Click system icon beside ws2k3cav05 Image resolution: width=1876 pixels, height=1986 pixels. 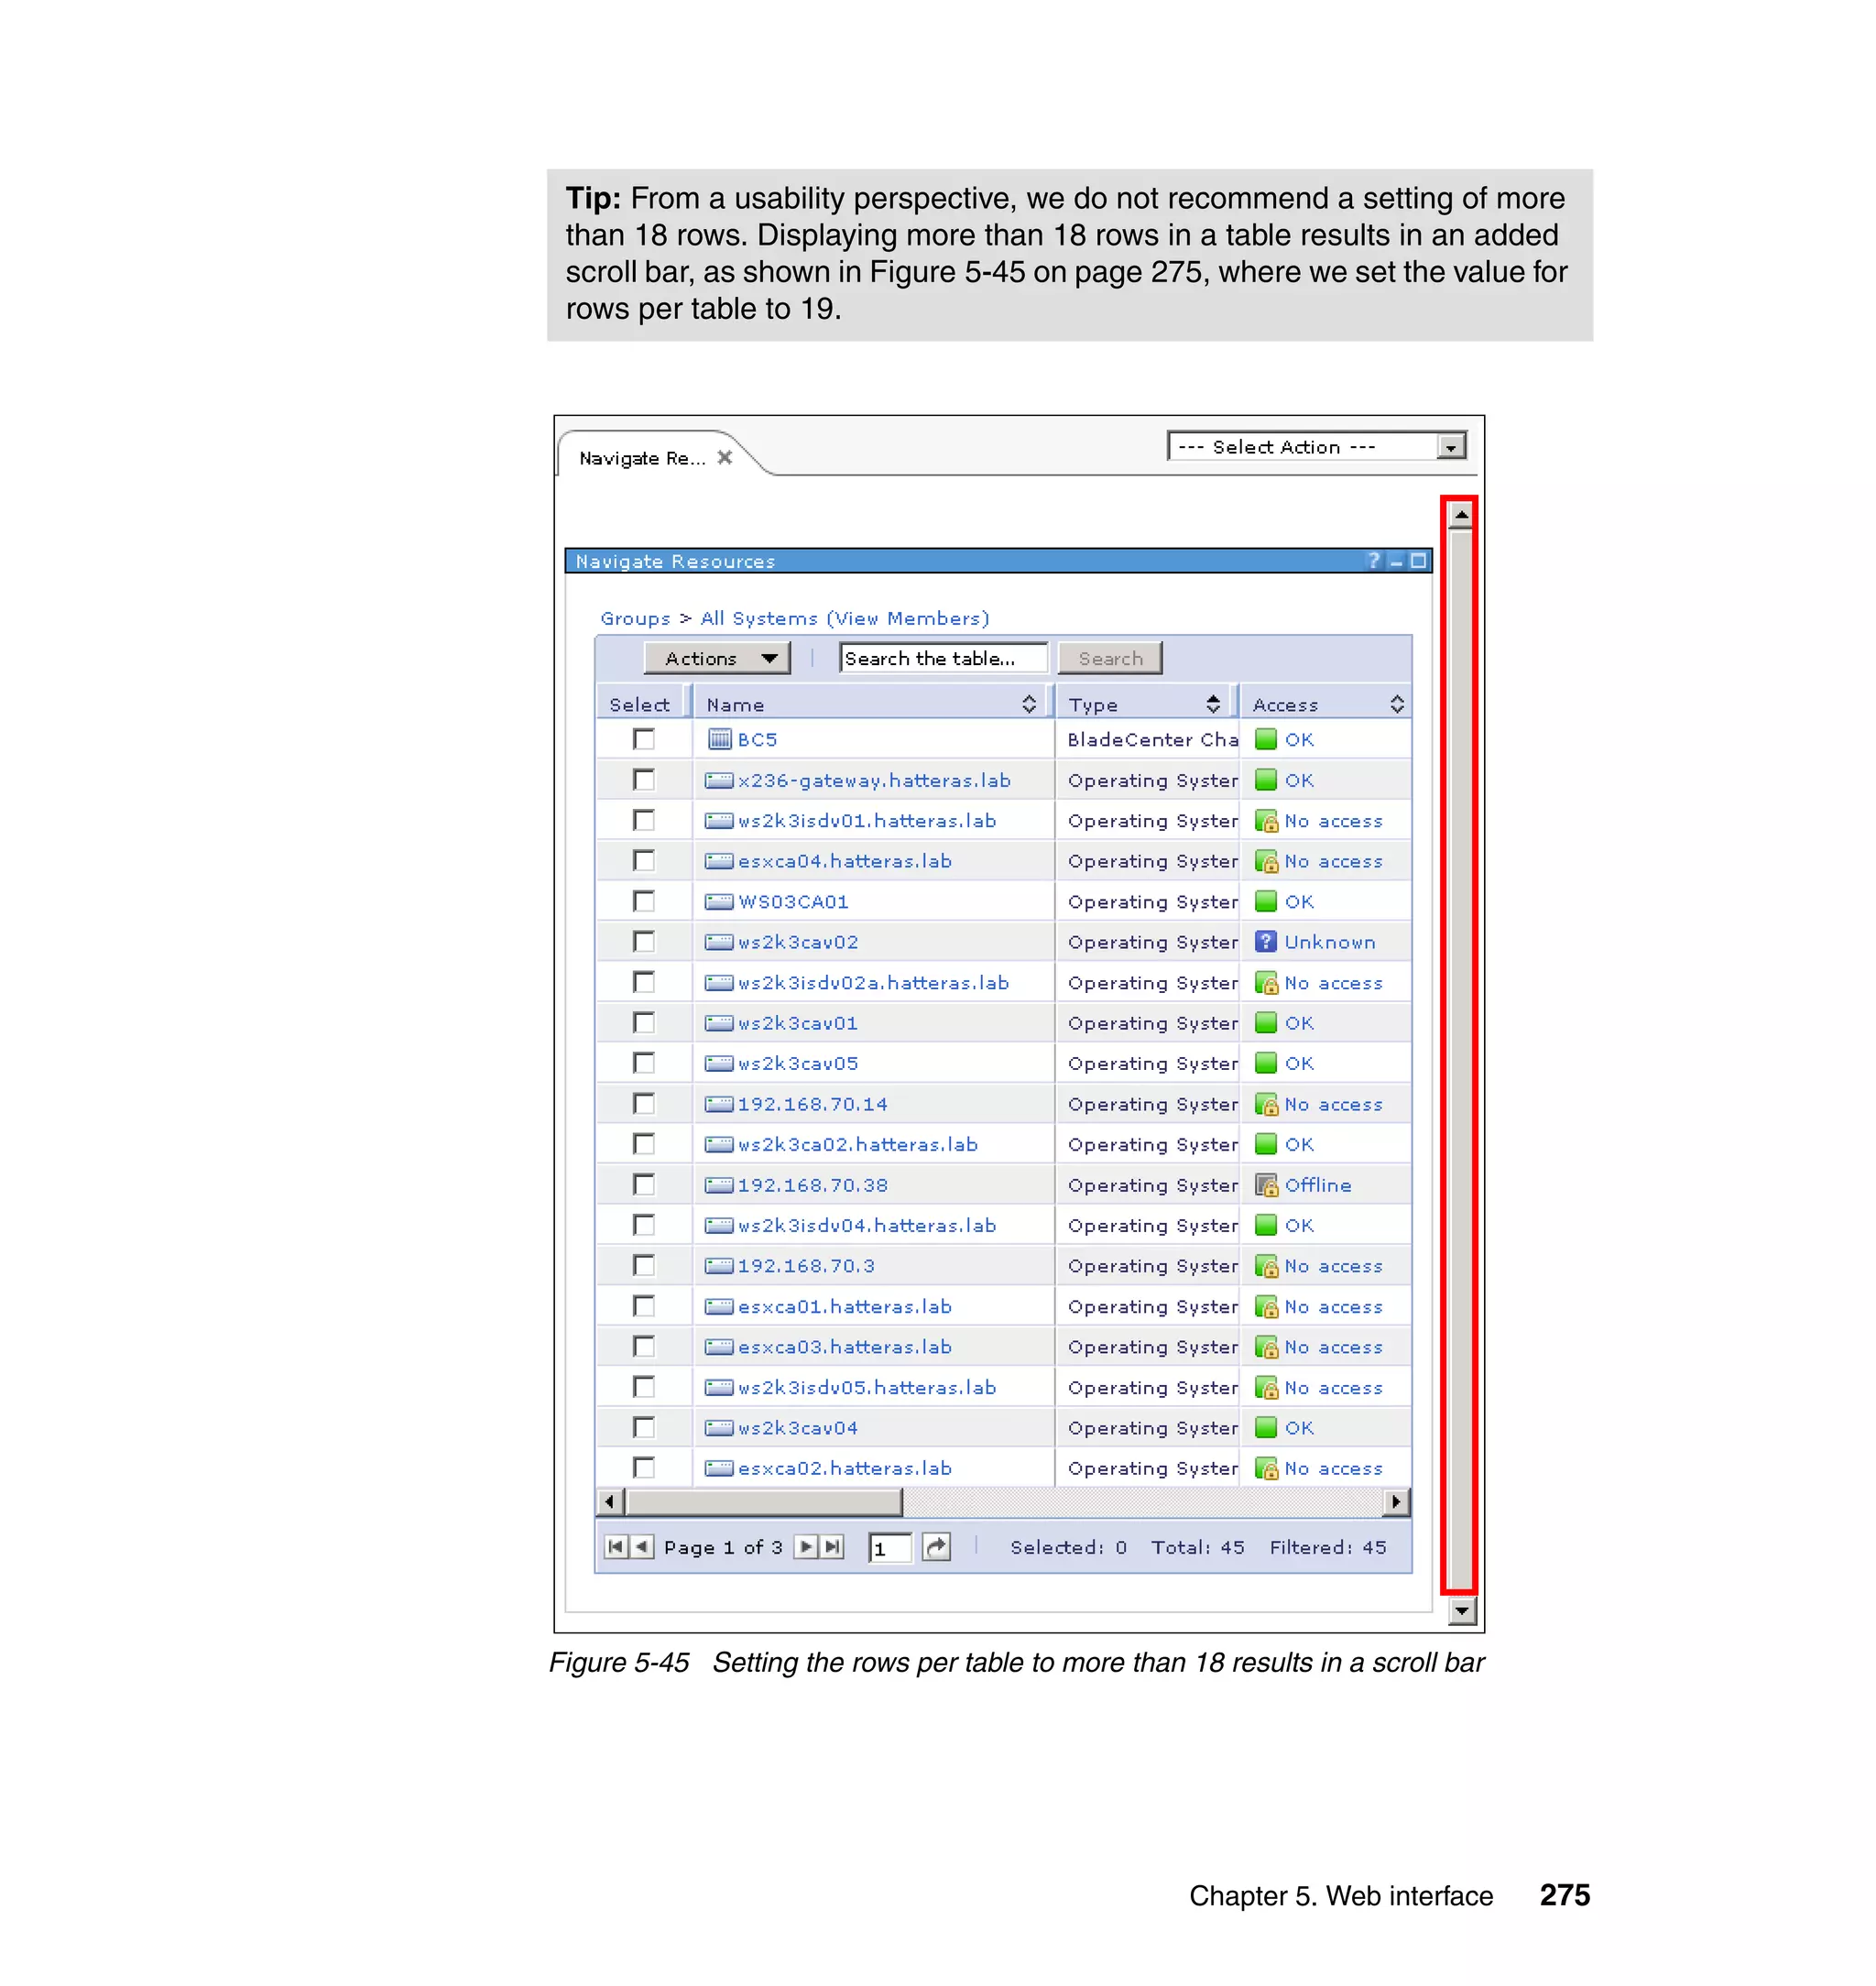pos(719,1063)
